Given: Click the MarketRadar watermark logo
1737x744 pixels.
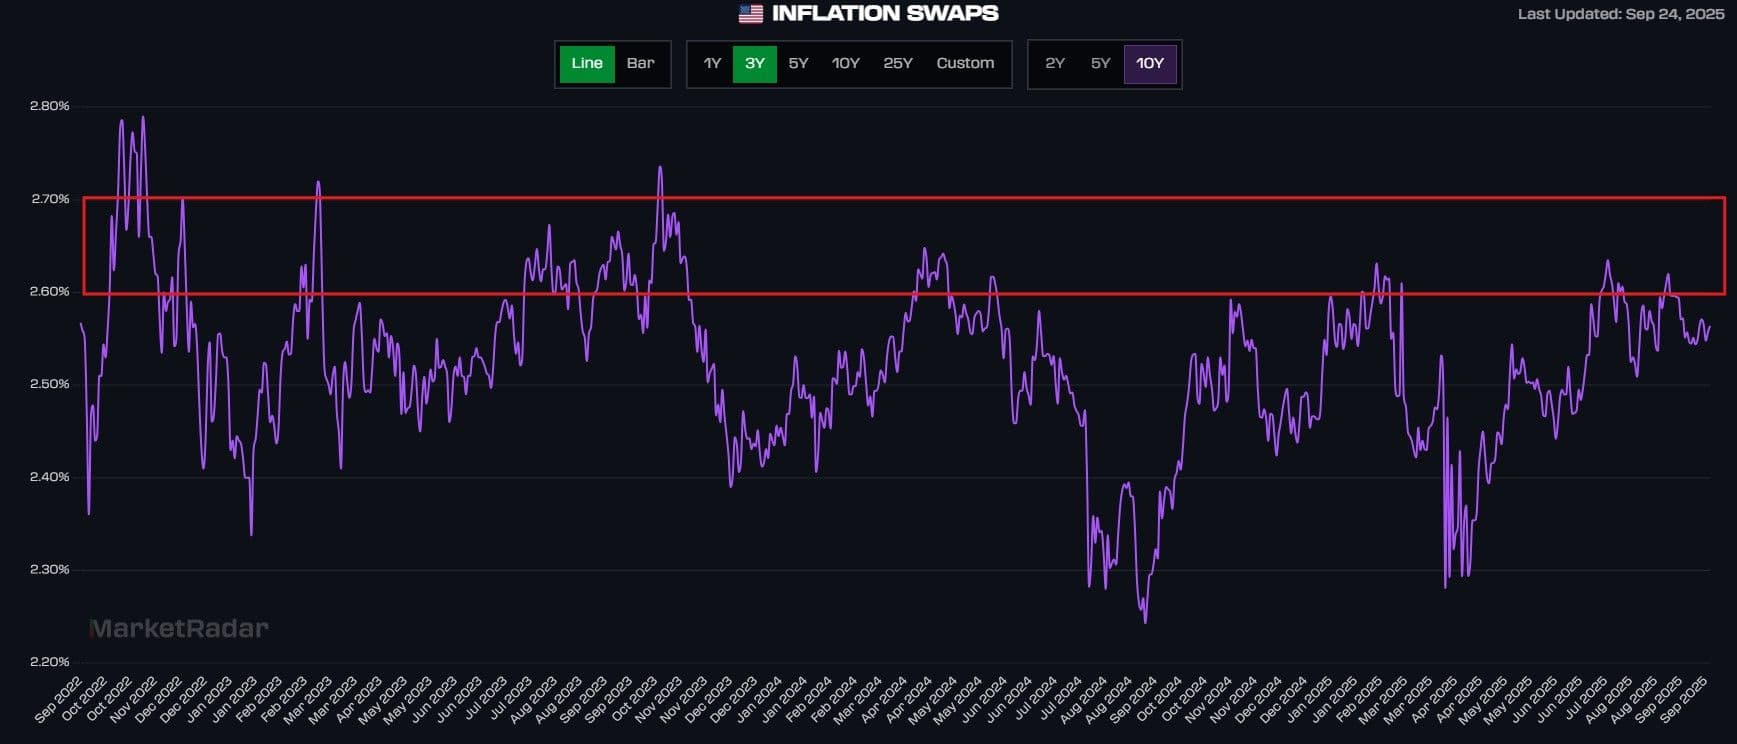Looking at the screenshot, I should 179,629.
